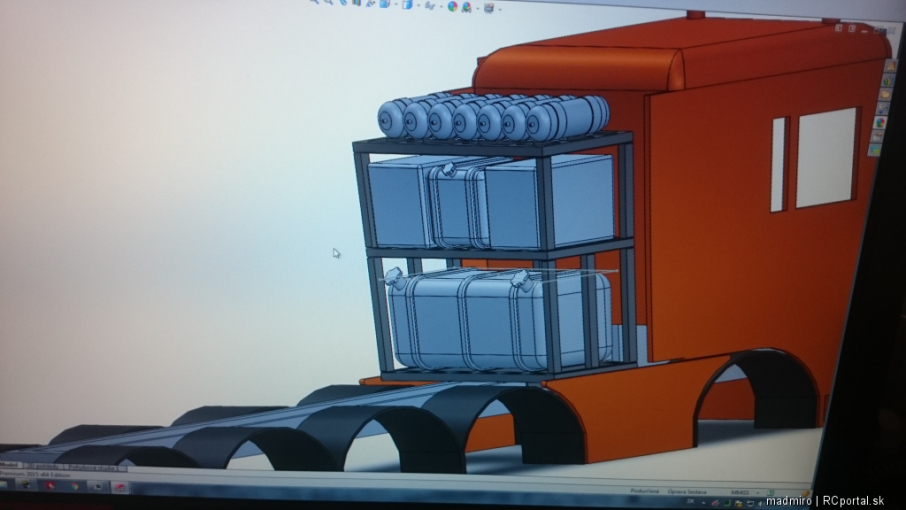The height and width of the screenshot is (510, 906).
Task: Click the small tab after Pohybová studie
Action: (122, 468)
